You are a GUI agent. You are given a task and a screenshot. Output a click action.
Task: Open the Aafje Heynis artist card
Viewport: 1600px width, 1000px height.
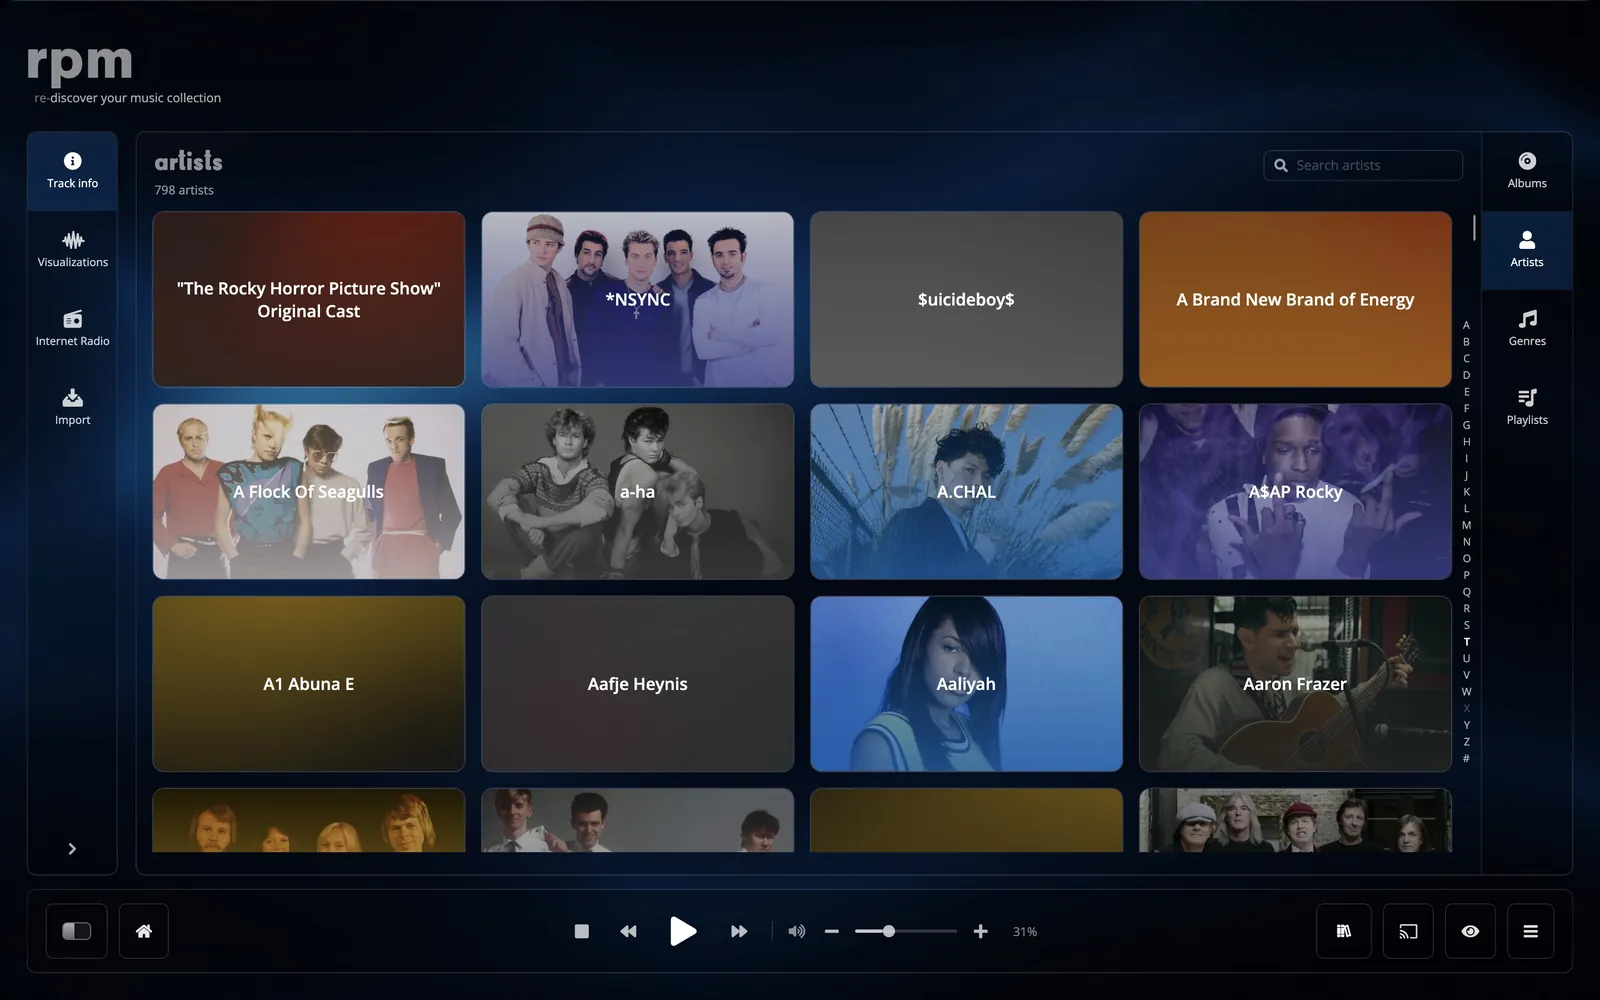point(637,684)
